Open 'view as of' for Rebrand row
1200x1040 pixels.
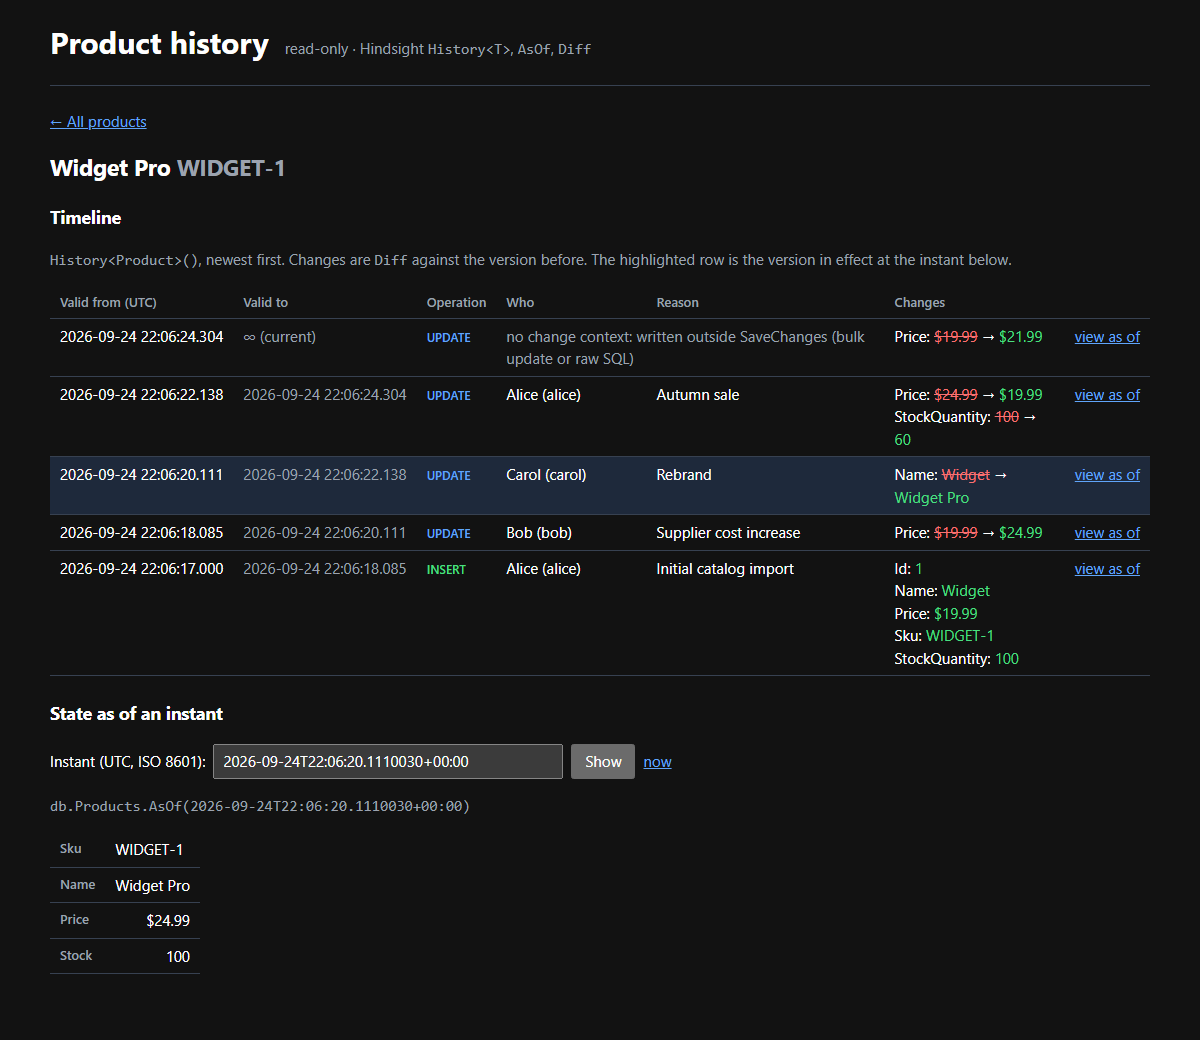pyautogui.click(x=1107, y=475)
